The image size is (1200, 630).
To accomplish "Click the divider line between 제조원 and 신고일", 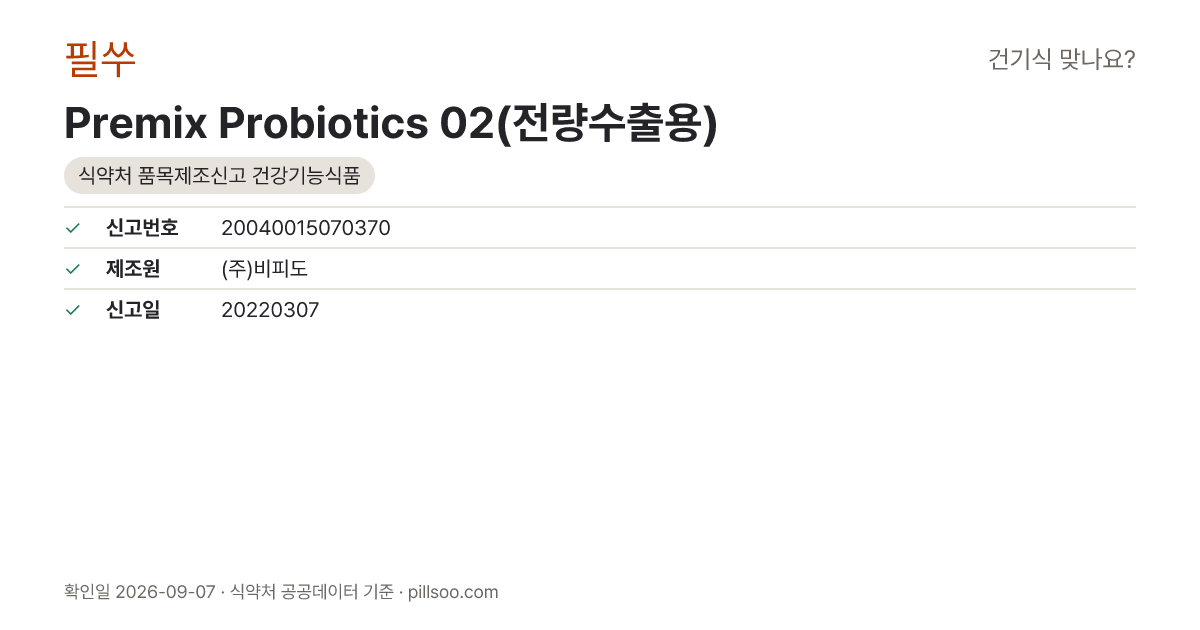I will [x=600, y=289].
